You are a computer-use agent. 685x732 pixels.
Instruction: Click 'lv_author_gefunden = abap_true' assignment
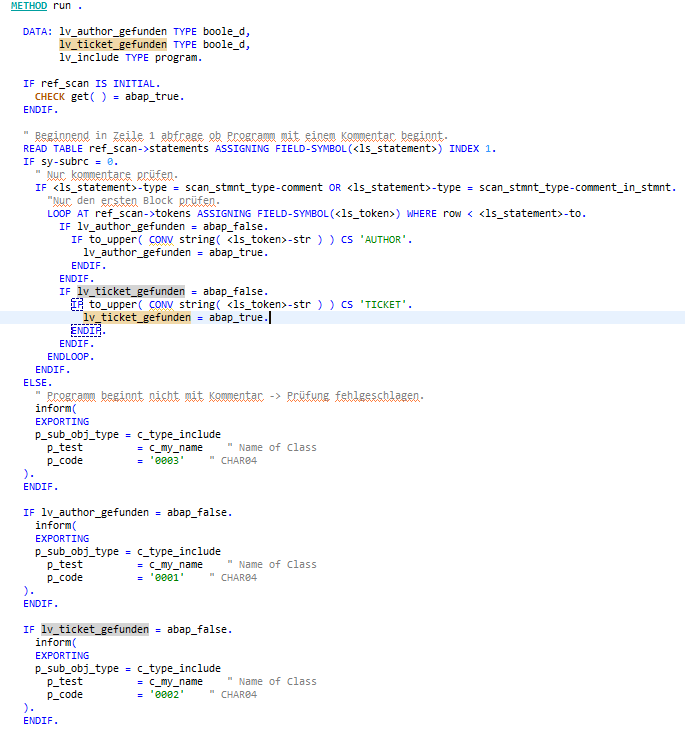point(173,253)
